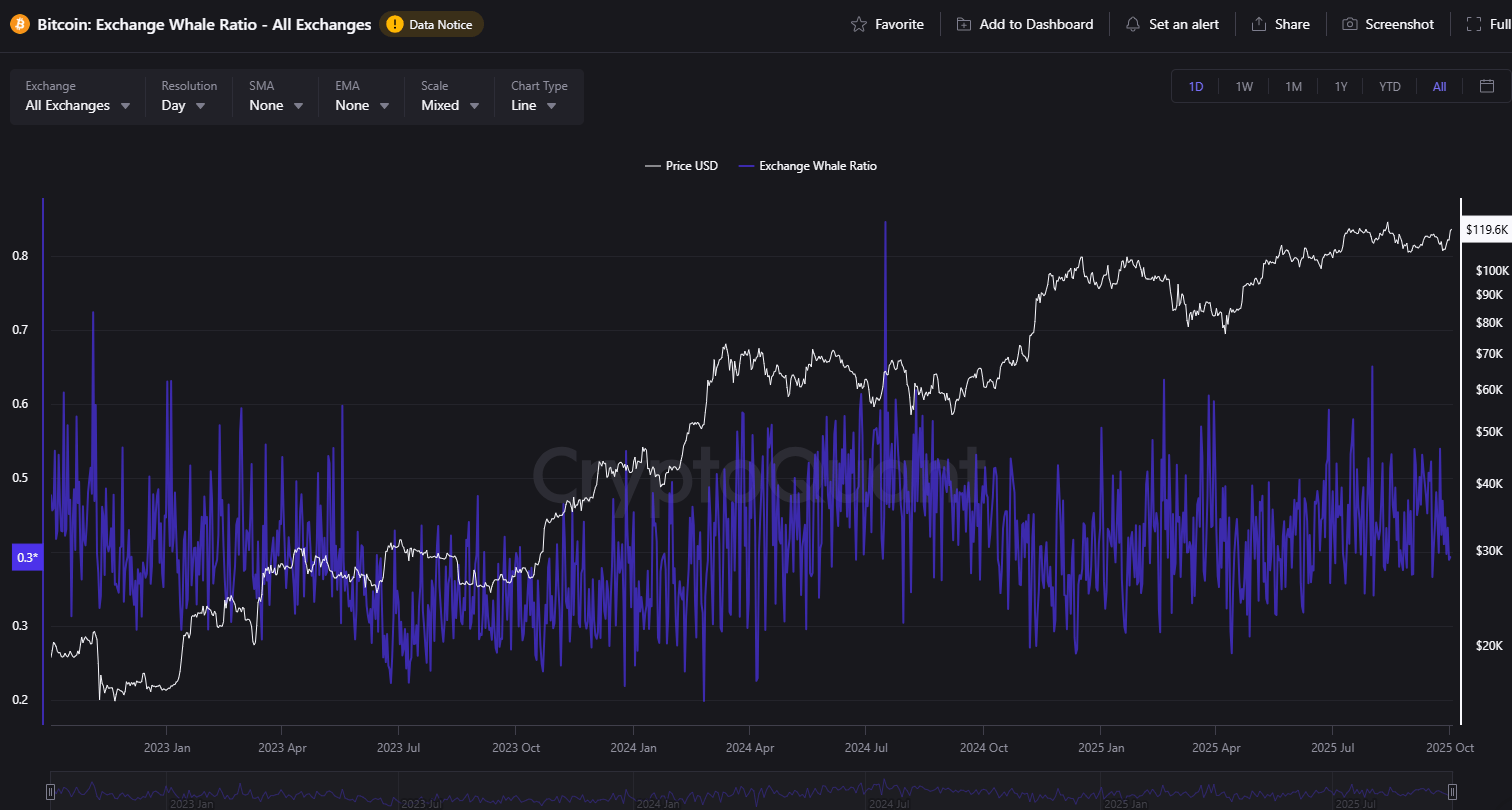Change Chart Type using the Line dropdown
The image size is (1512, 810).
pyautogui.click(x=535, y=105)
